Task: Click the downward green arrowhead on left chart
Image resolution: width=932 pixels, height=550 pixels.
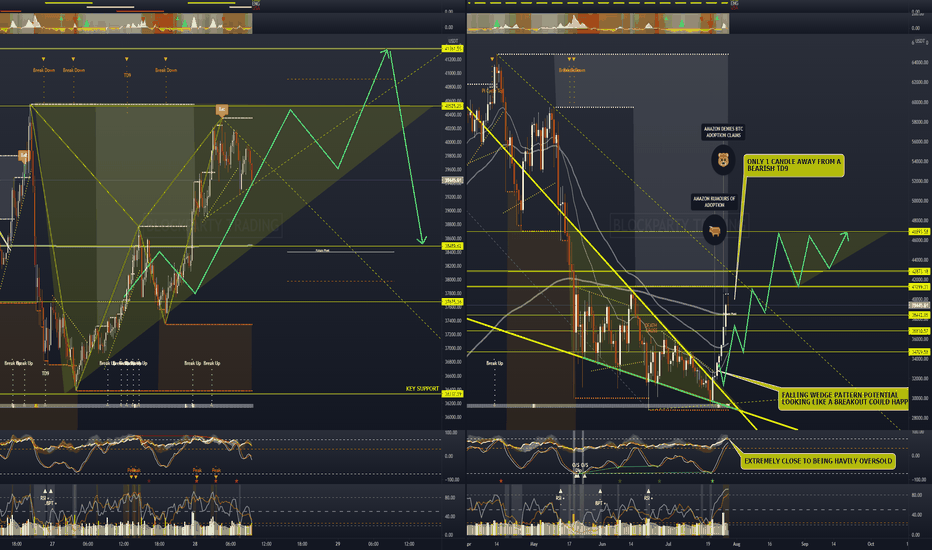Action: click(x=421, y=240)
